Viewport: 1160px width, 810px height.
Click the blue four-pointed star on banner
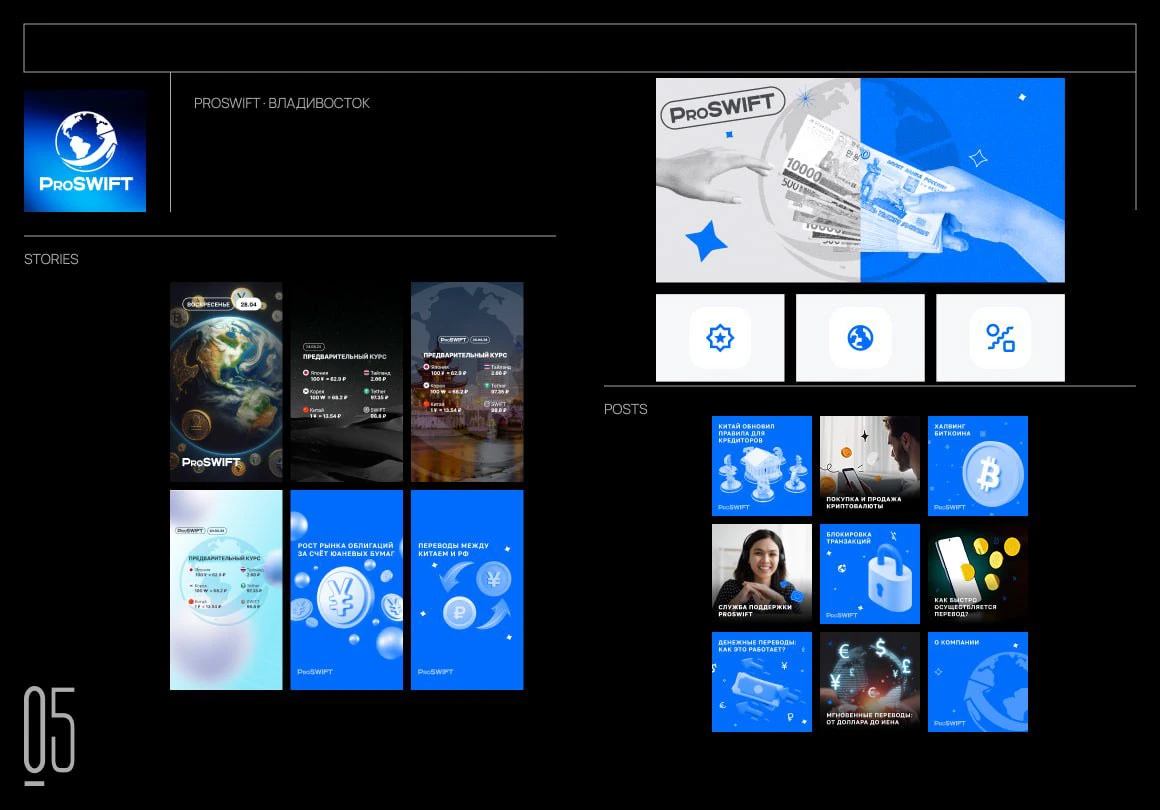(x=706, y=241)
